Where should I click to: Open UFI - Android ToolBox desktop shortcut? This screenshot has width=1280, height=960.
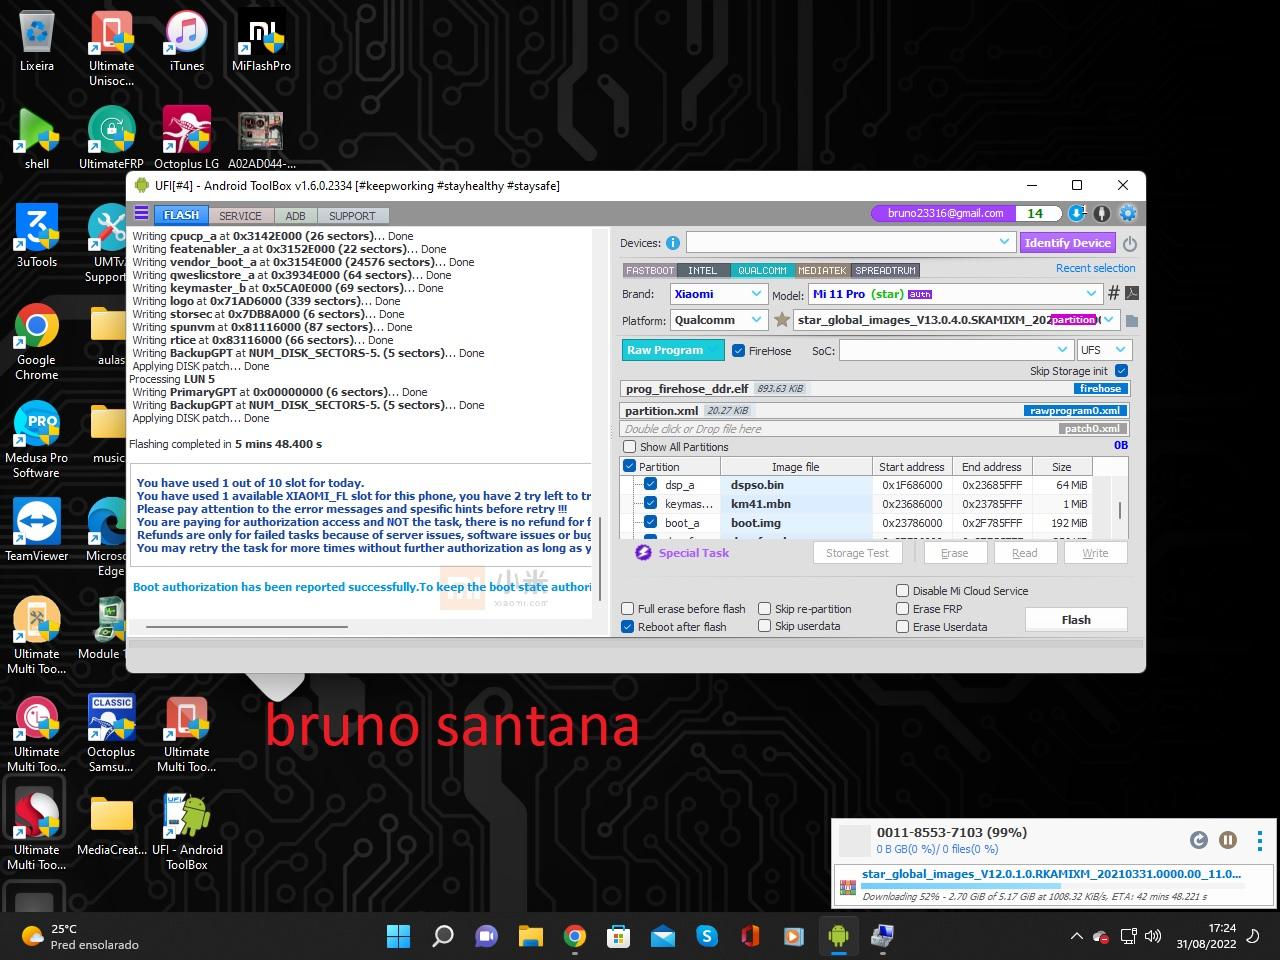187,832
